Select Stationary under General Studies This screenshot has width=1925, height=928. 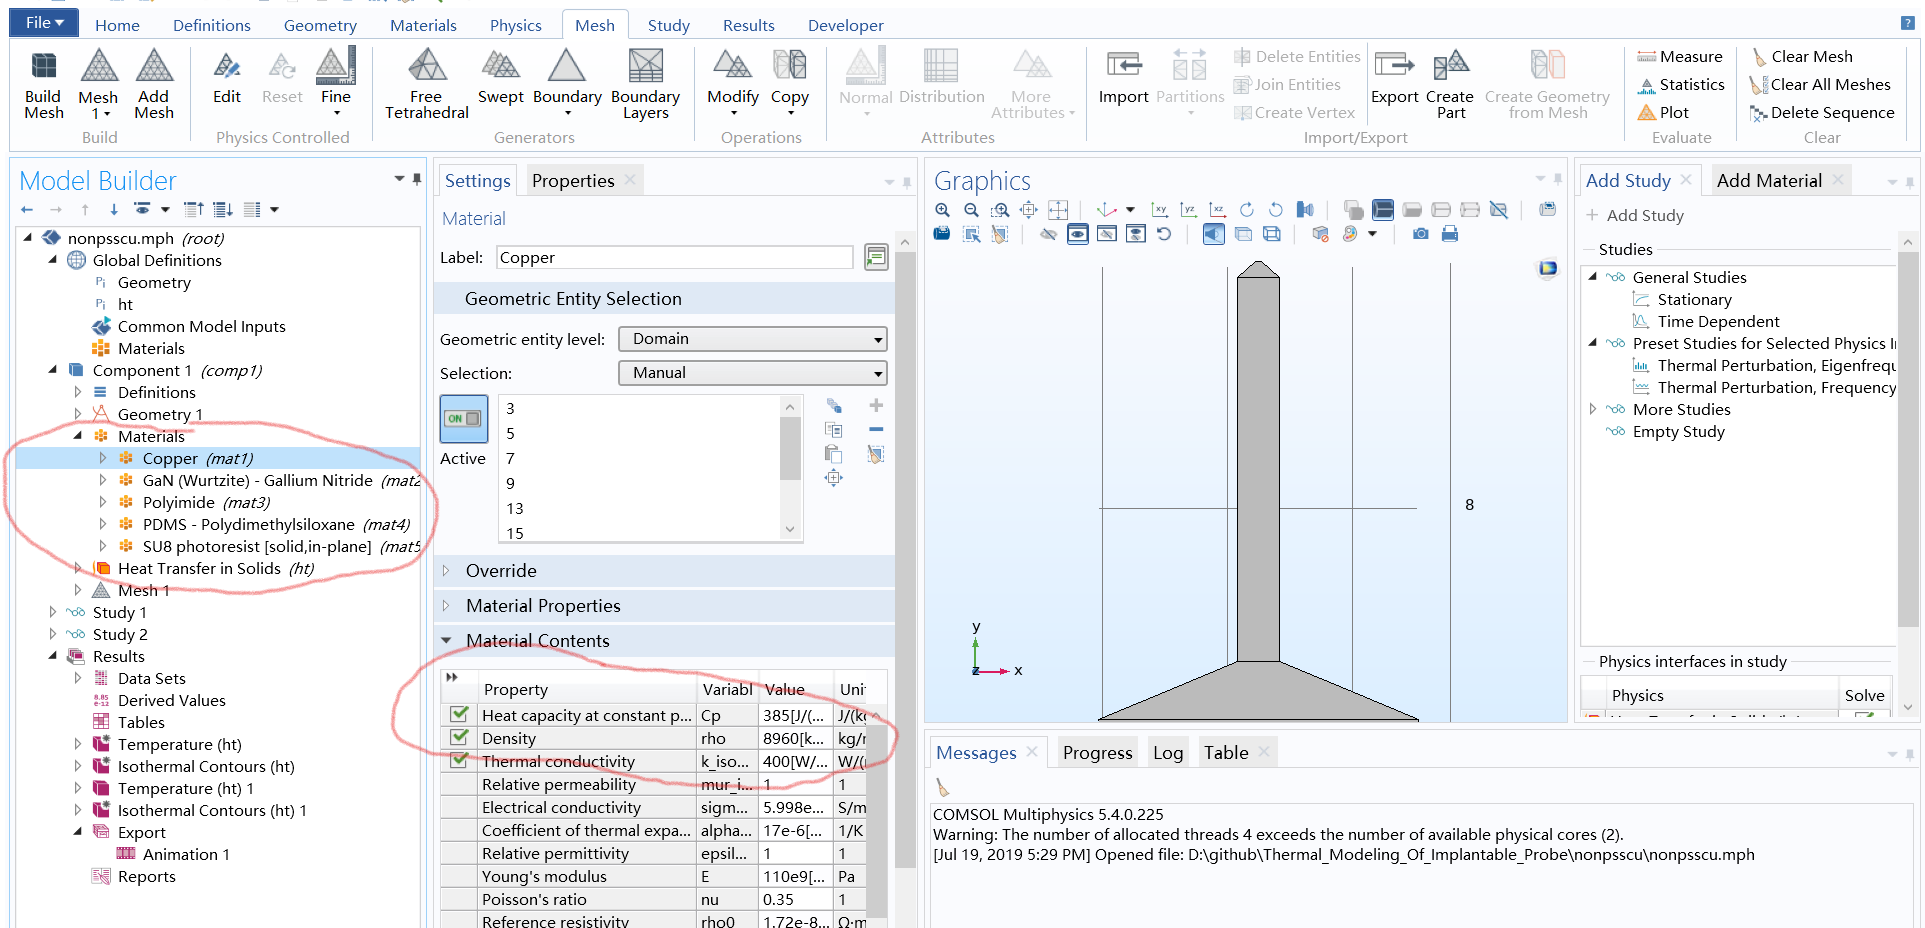[1695, 299]
